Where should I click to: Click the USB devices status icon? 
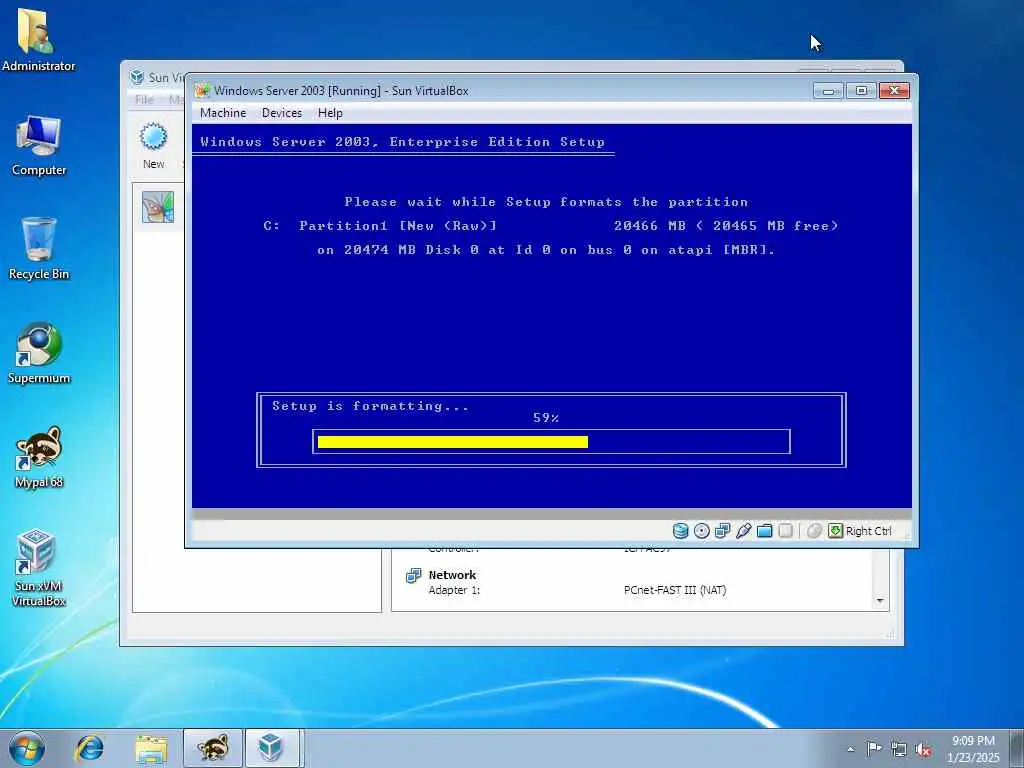tap(743, 531)
